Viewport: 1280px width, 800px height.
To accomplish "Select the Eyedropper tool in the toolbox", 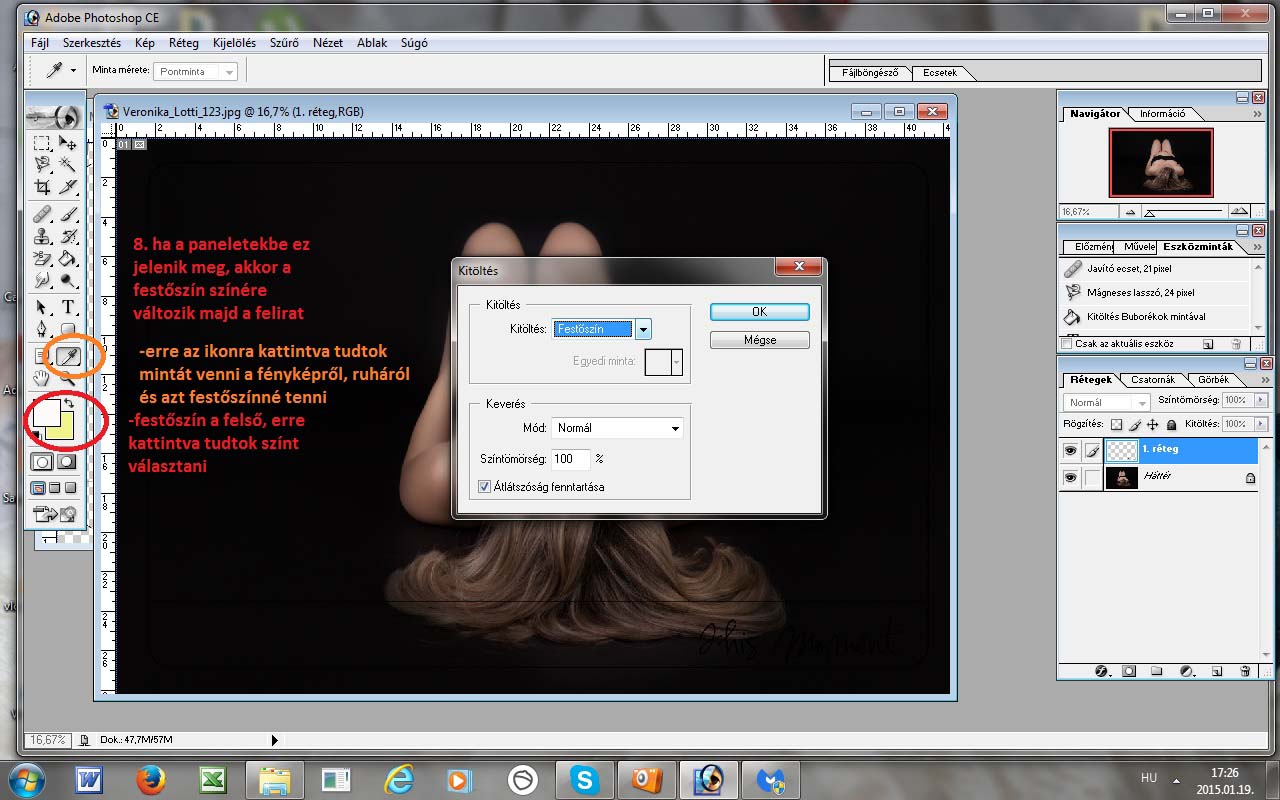I will 69,356.
